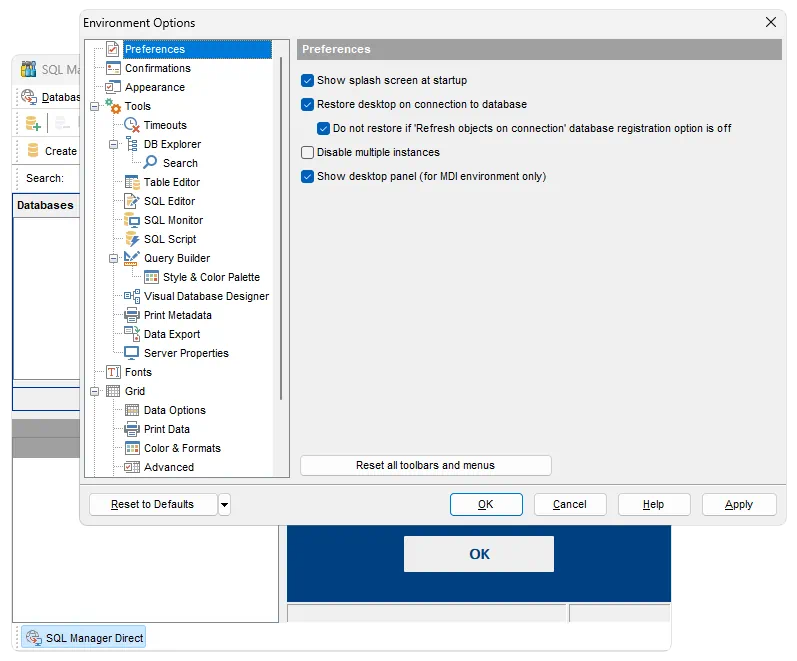
Task: Click the Timeouts clock icon
Action: (x=132, y=125)
